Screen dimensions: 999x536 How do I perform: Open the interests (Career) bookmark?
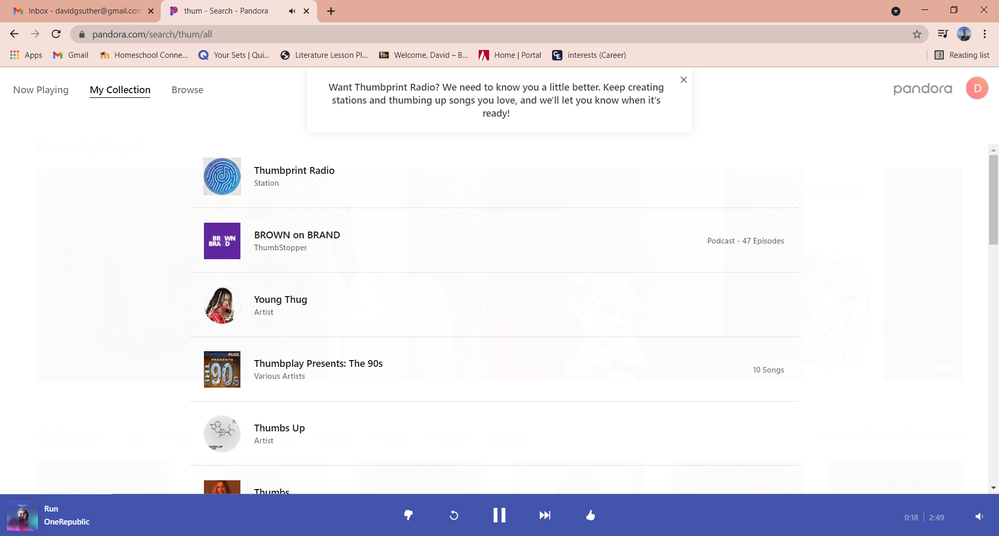pos(589,55)
